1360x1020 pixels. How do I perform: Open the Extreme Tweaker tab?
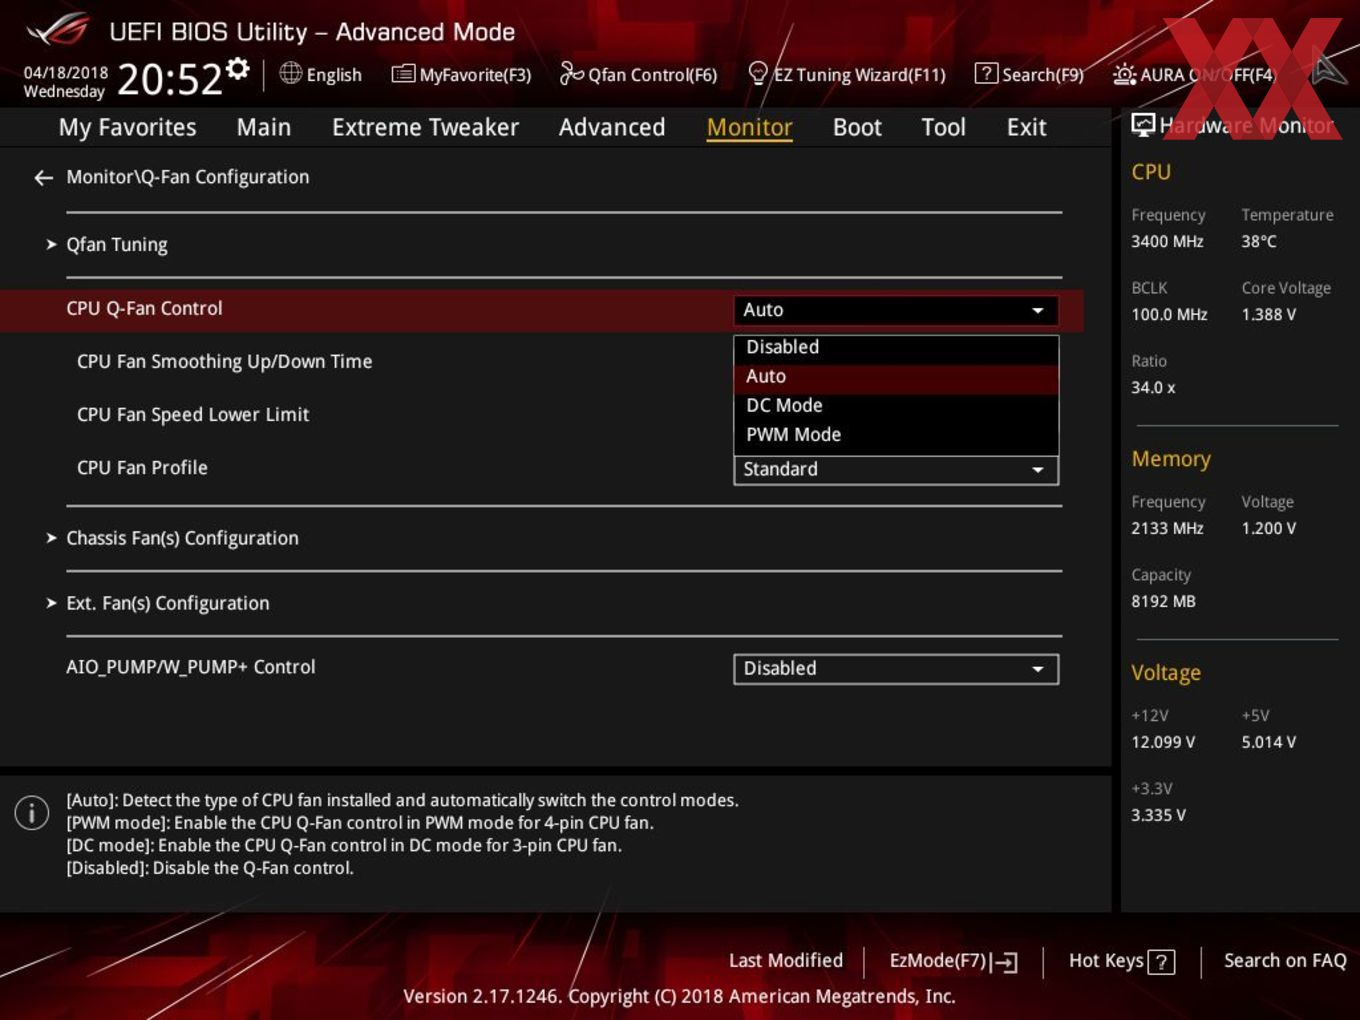tap(425, 127)
